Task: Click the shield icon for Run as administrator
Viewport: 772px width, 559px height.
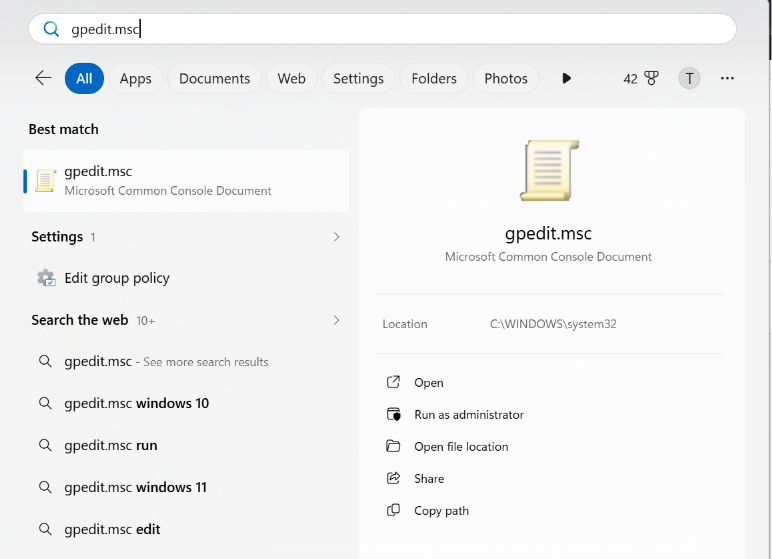Action: coord(393,414)
